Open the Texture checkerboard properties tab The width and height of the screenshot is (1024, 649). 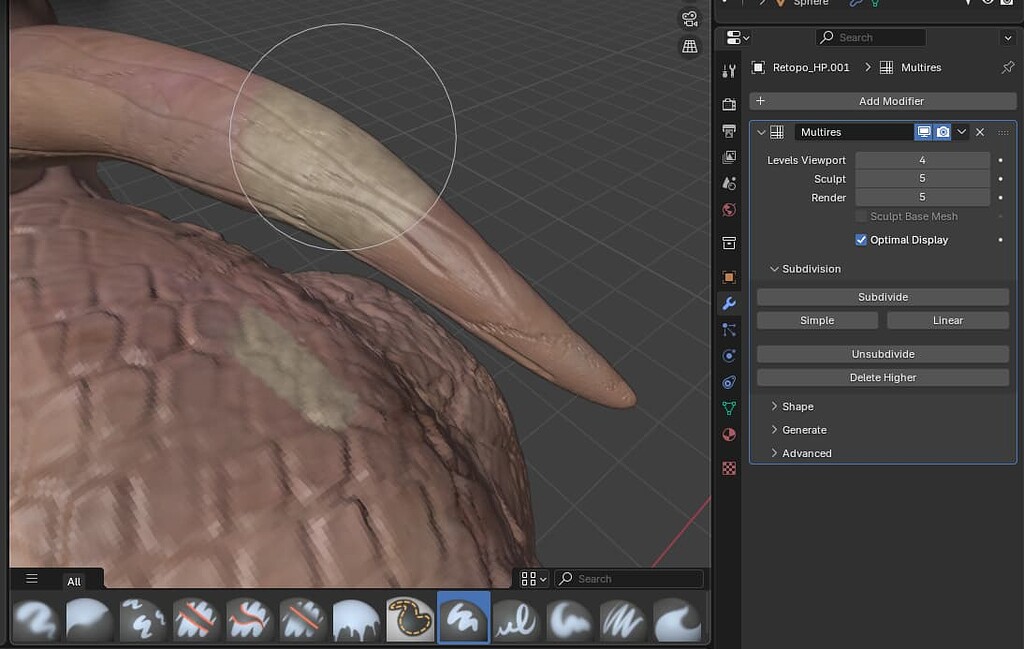(729, 468)
